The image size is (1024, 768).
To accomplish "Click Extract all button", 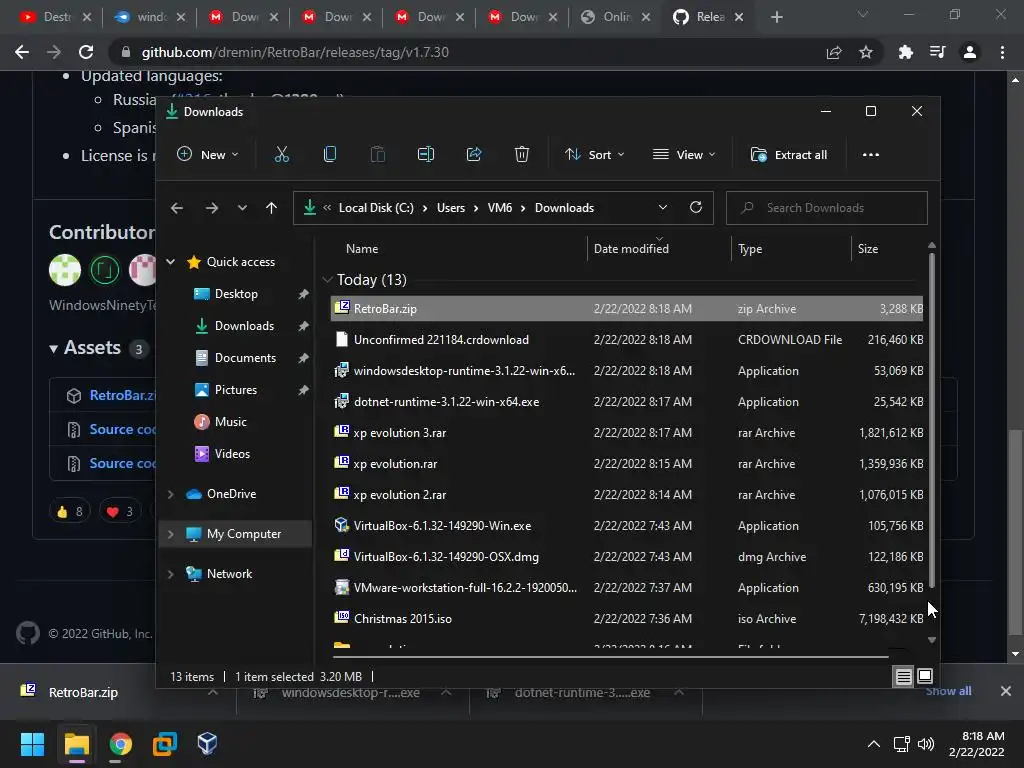I will 789,155.
